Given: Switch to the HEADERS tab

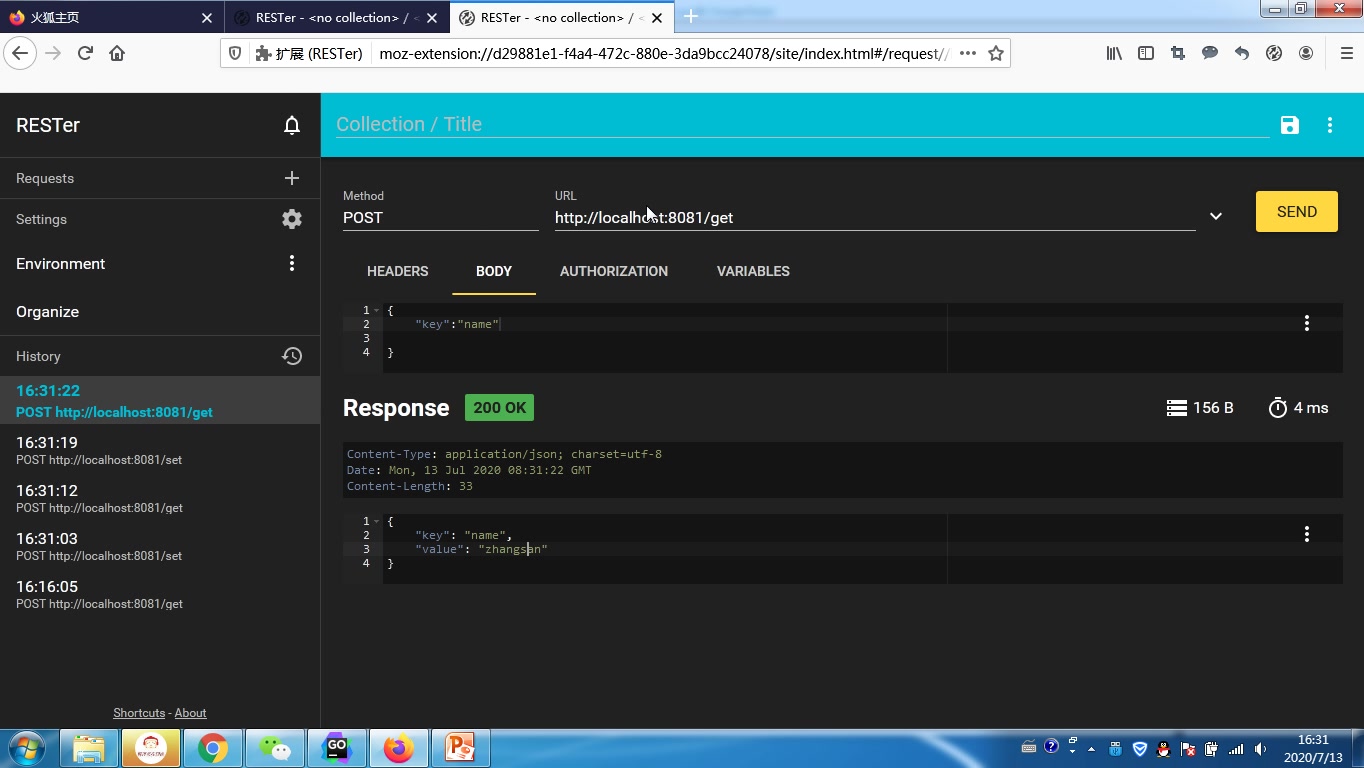Looking at the screenshot, I should (x=397, y=271).
